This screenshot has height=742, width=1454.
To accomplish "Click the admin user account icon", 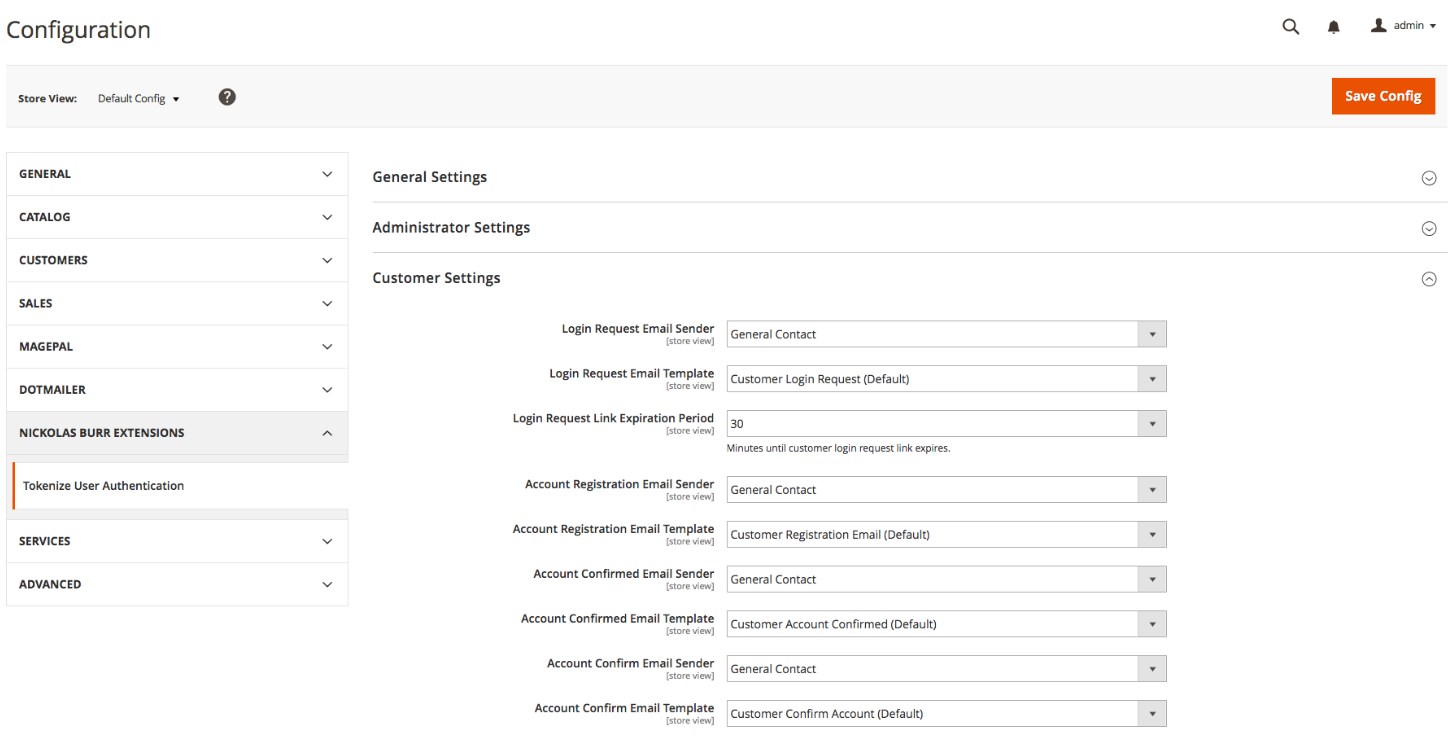I will pos(1379,26).
